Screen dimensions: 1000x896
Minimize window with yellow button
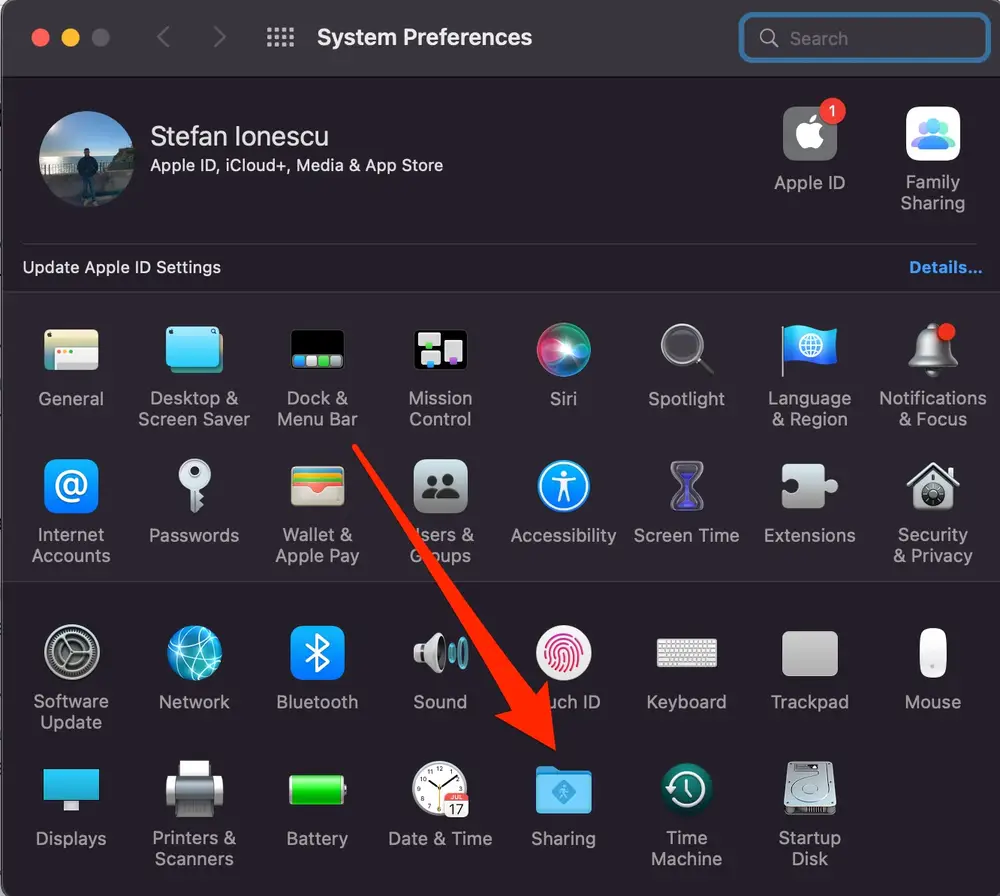click(70, 38)
